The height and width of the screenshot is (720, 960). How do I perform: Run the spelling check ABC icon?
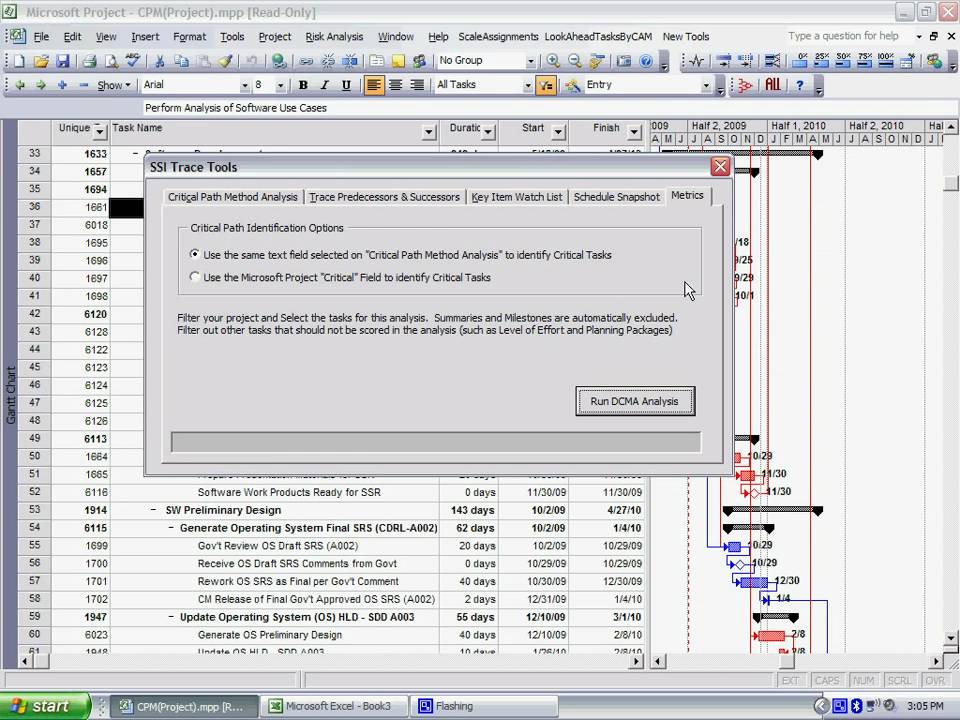pyautogui.click(x=132, y=61)
